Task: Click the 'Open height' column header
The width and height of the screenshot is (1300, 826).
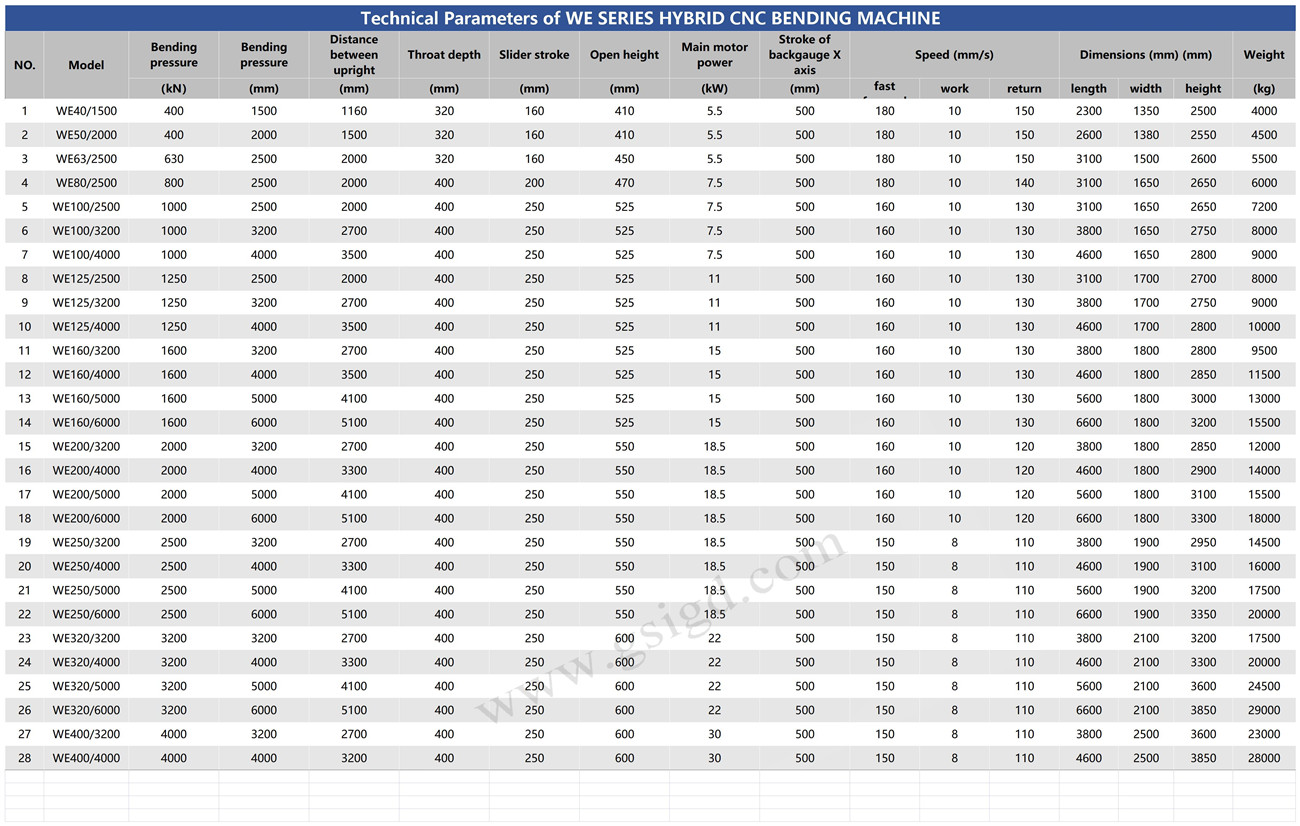Action: [624, 55]
